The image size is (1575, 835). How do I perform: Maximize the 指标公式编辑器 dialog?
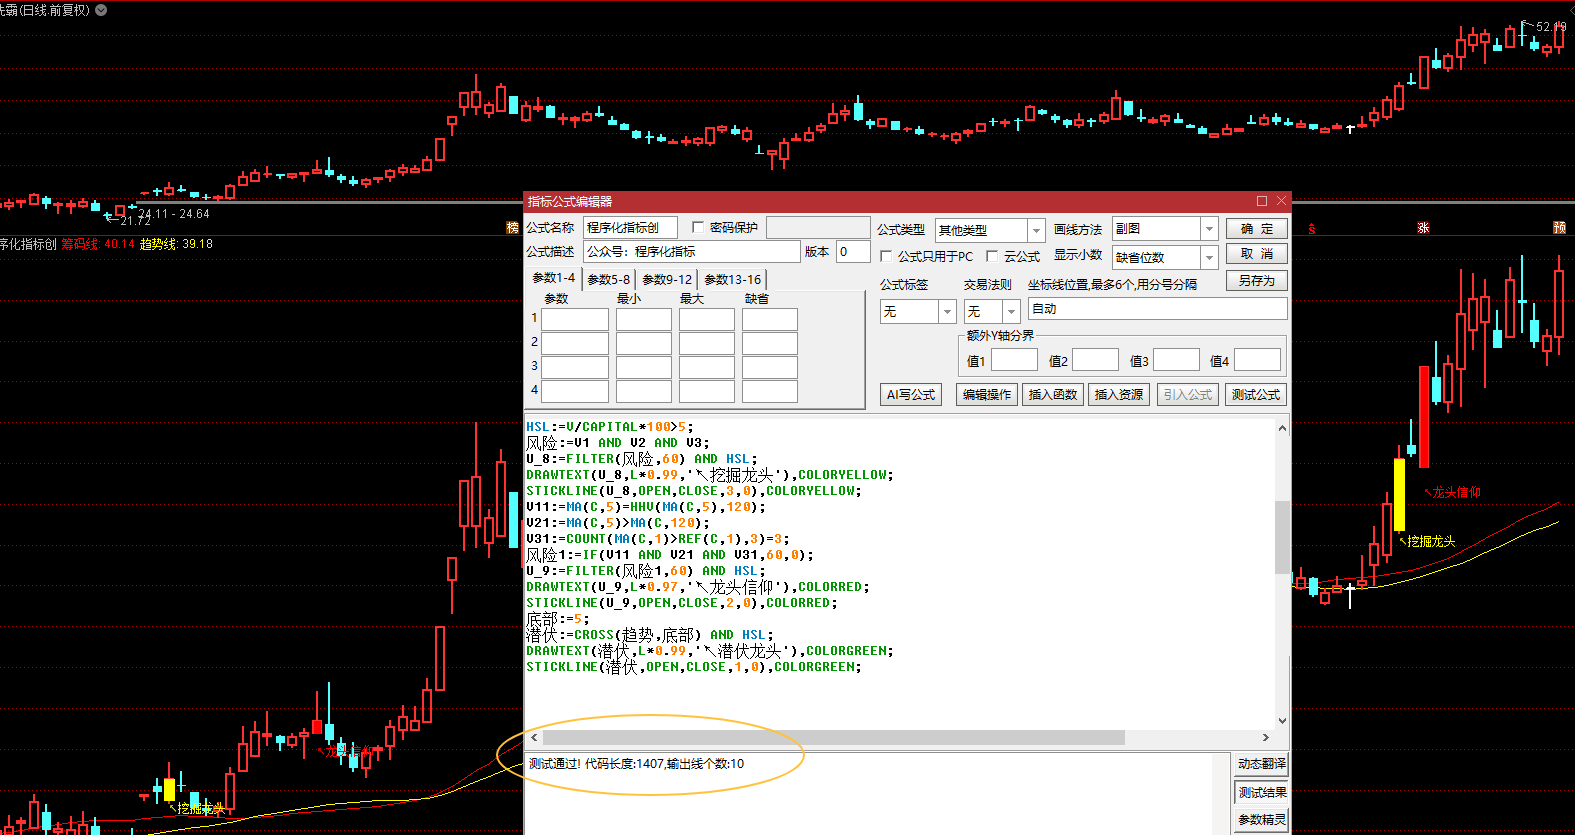click(x=1262, y=201)
